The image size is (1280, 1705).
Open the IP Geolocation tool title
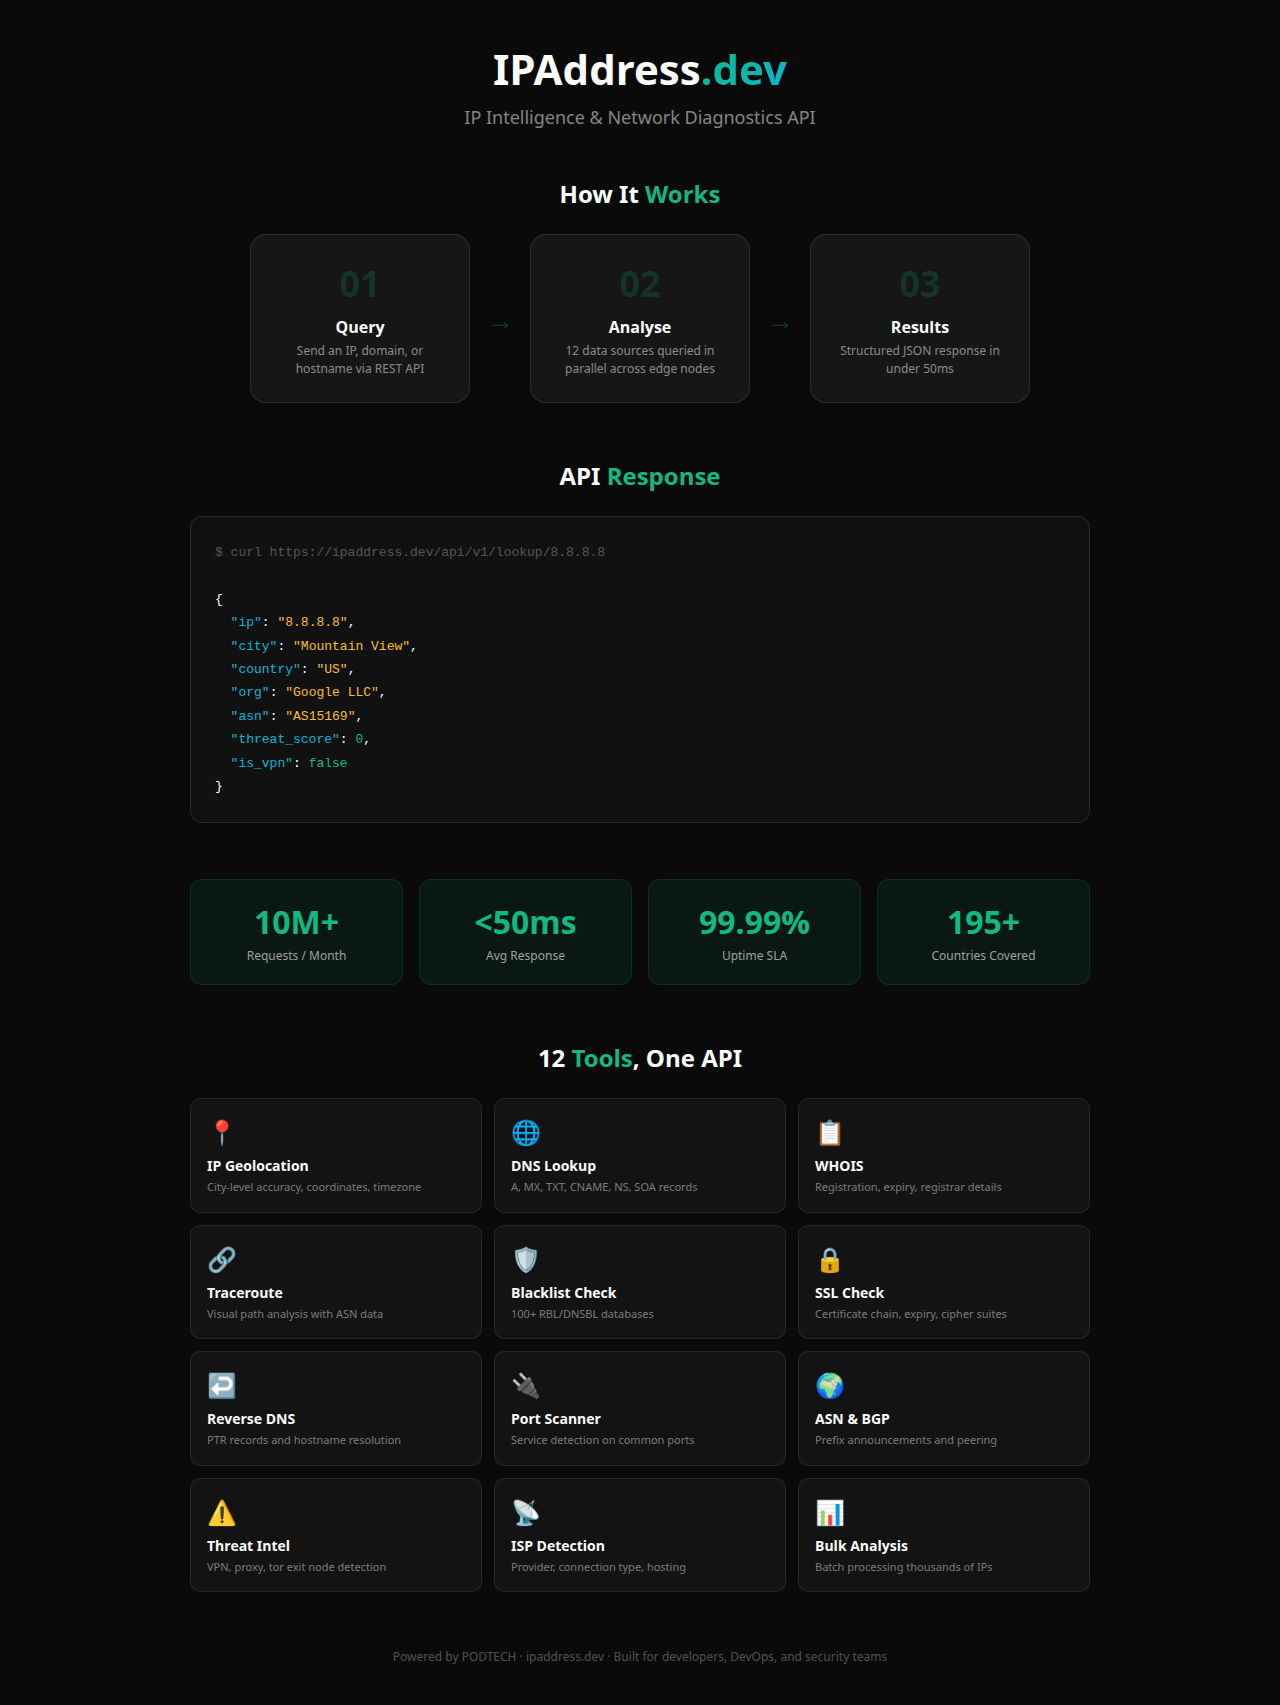pyautogui.click(x=258, y=1166)
